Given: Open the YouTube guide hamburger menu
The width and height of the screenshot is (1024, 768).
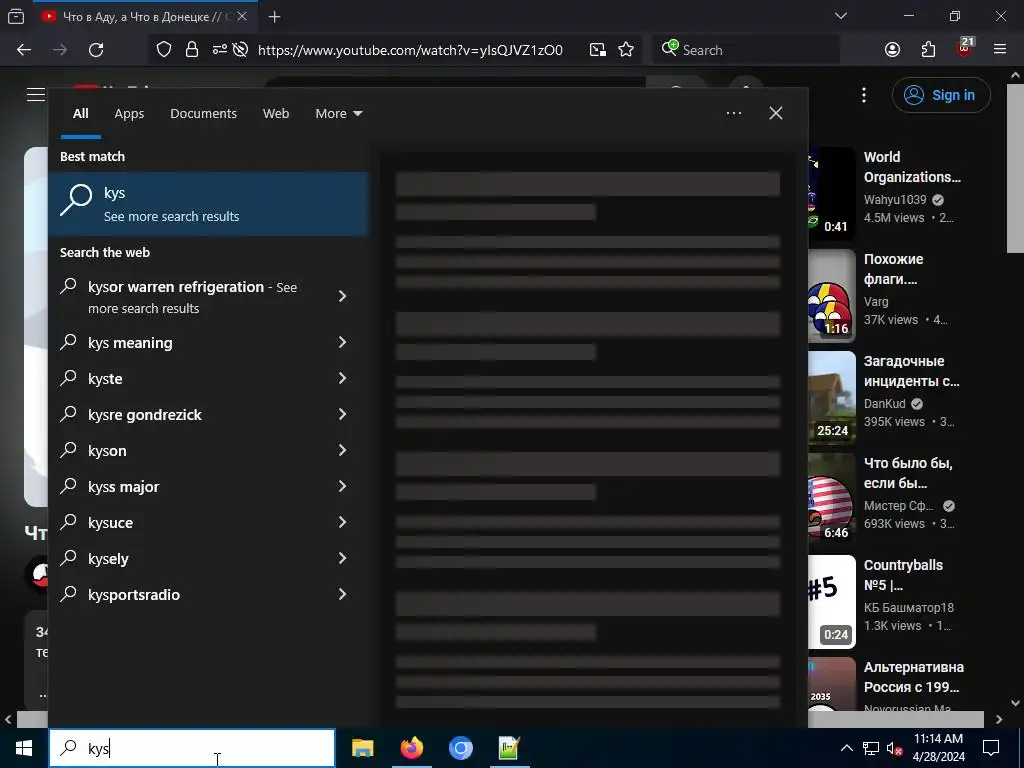Looking at the screenshot, I should coord(36,95).
